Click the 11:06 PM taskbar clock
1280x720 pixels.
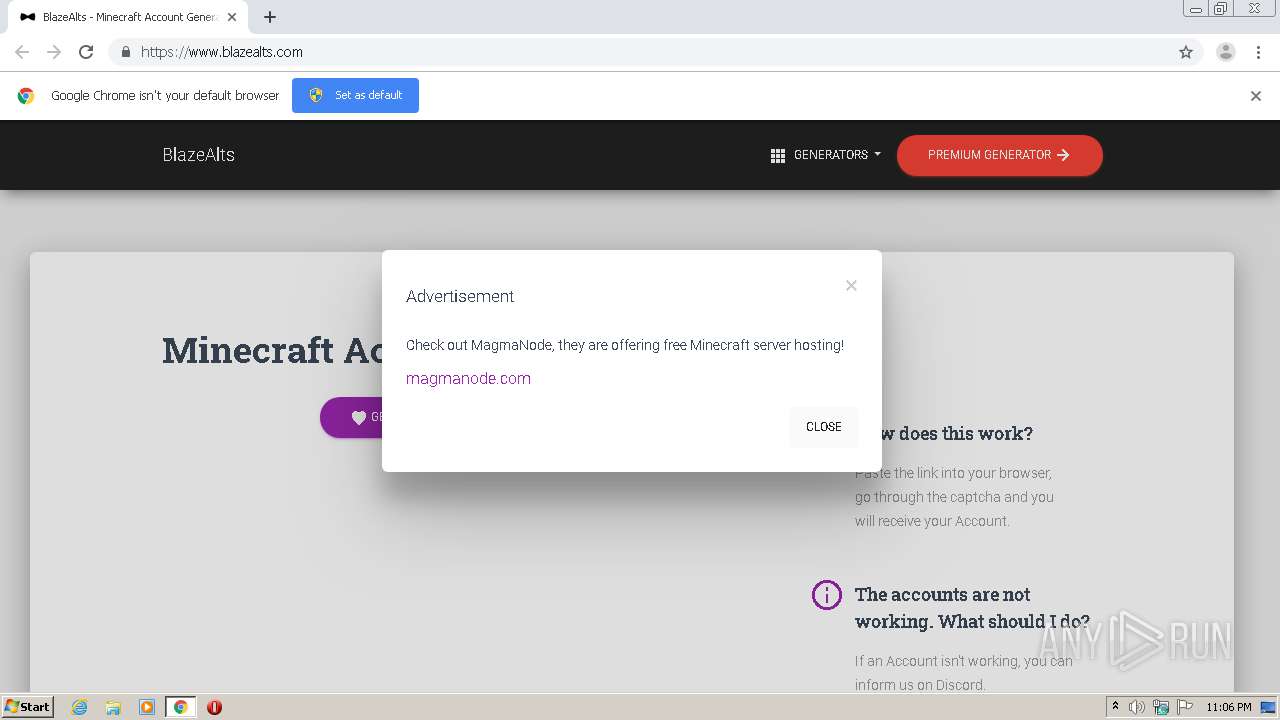click(x=1228, y=707)
